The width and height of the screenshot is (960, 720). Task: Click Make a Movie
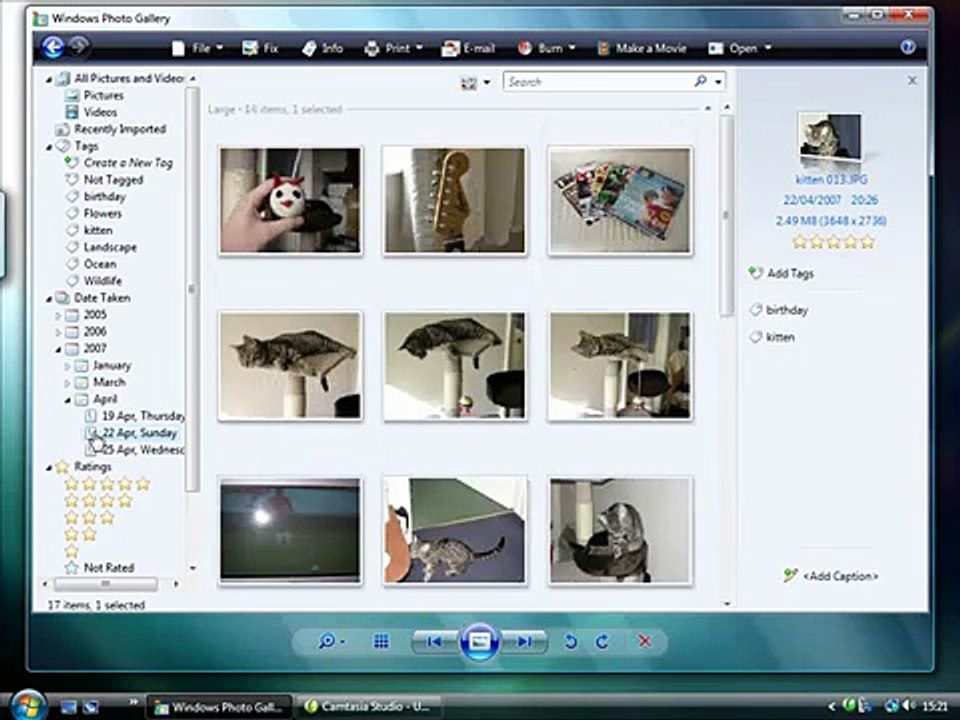click(x=642, y=48)
